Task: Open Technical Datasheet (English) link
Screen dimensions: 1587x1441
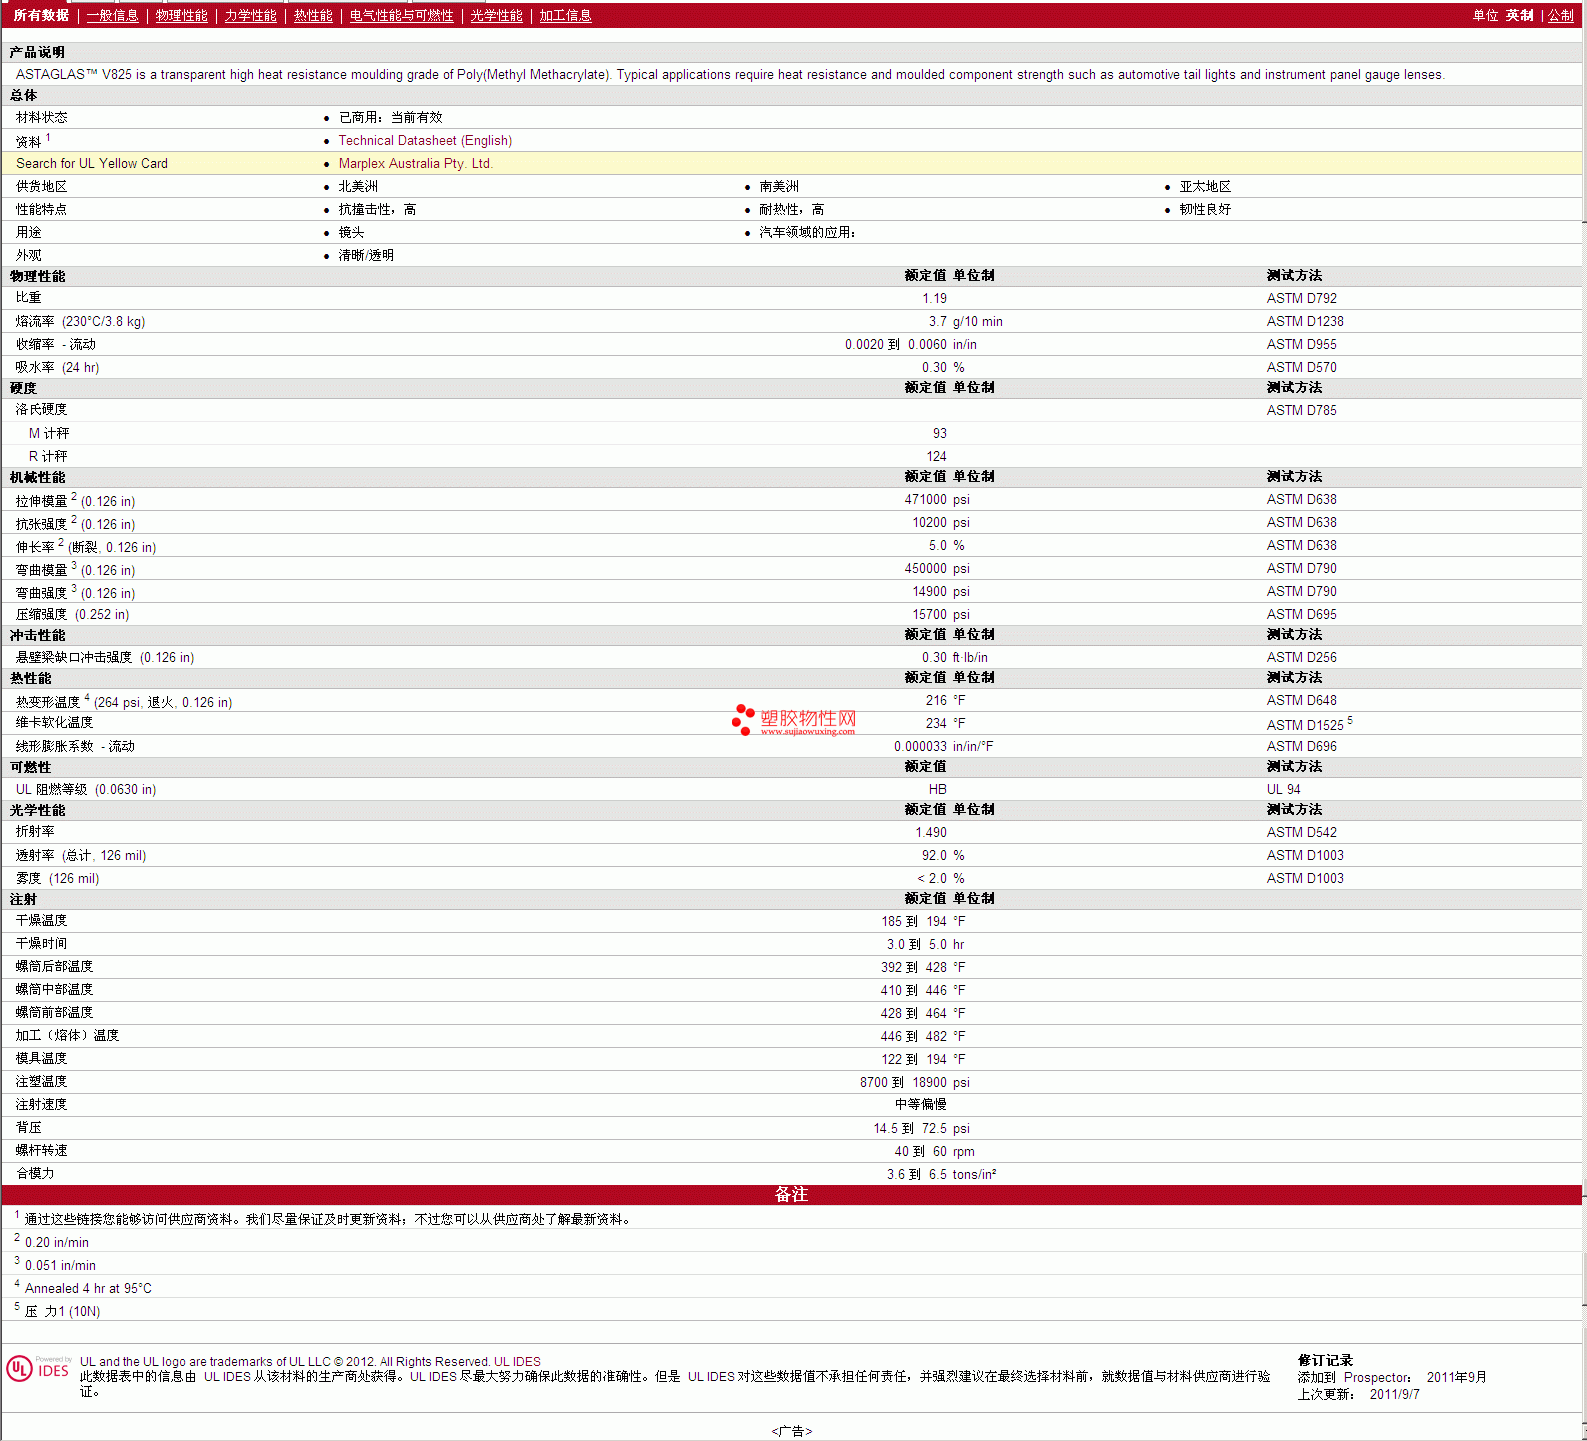Action: click(425, 140)
